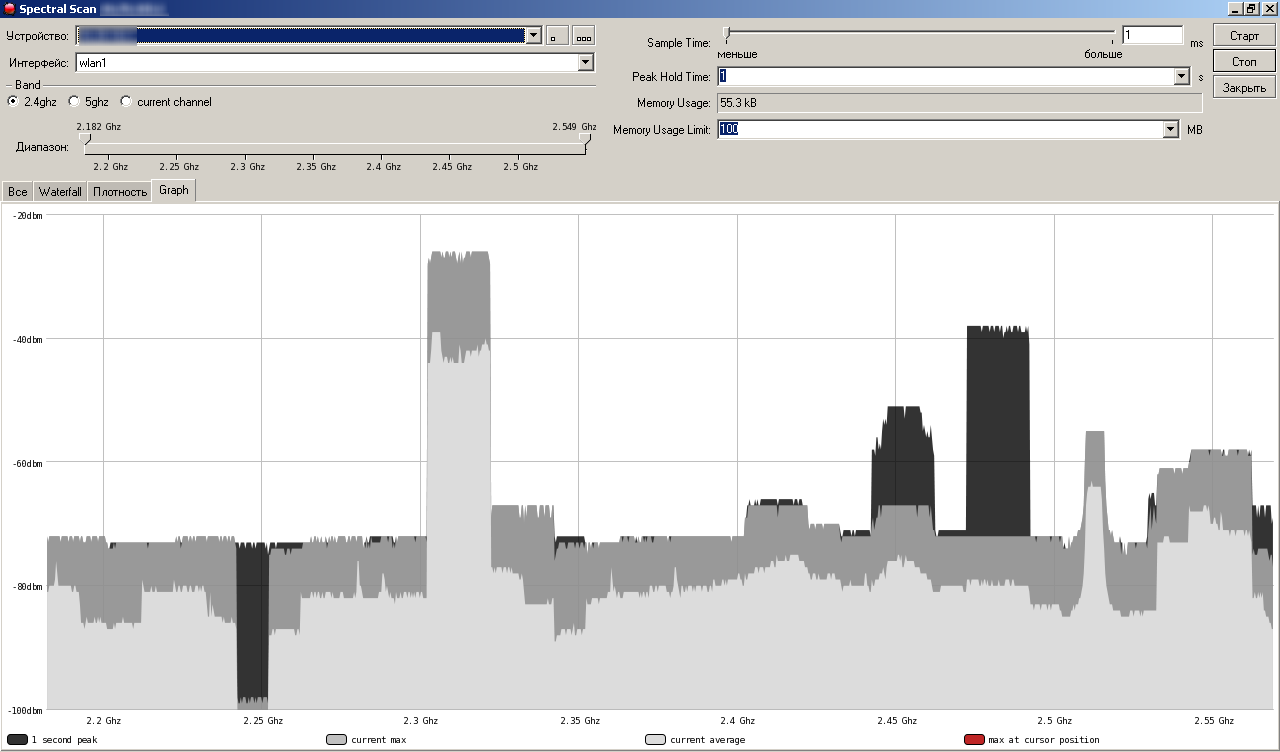
Task: Click the red Spectral Scan title icon
Action: click(x=10, y=8)
